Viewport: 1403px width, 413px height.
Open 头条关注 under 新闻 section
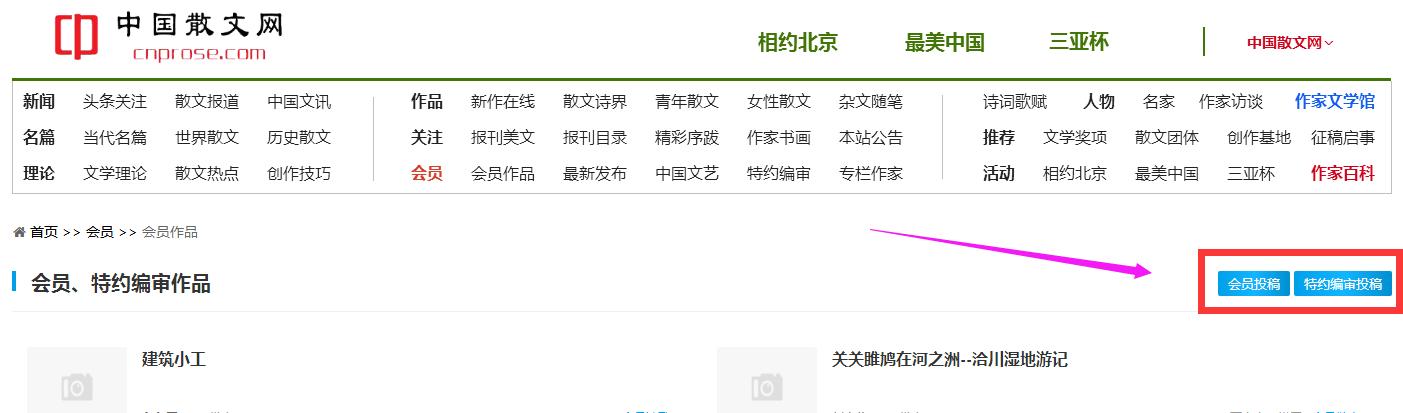115,101
